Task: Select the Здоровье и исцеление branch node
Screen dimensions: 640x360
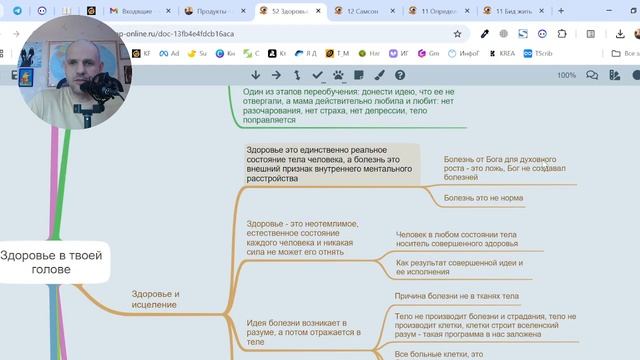Action: [155, 299]
